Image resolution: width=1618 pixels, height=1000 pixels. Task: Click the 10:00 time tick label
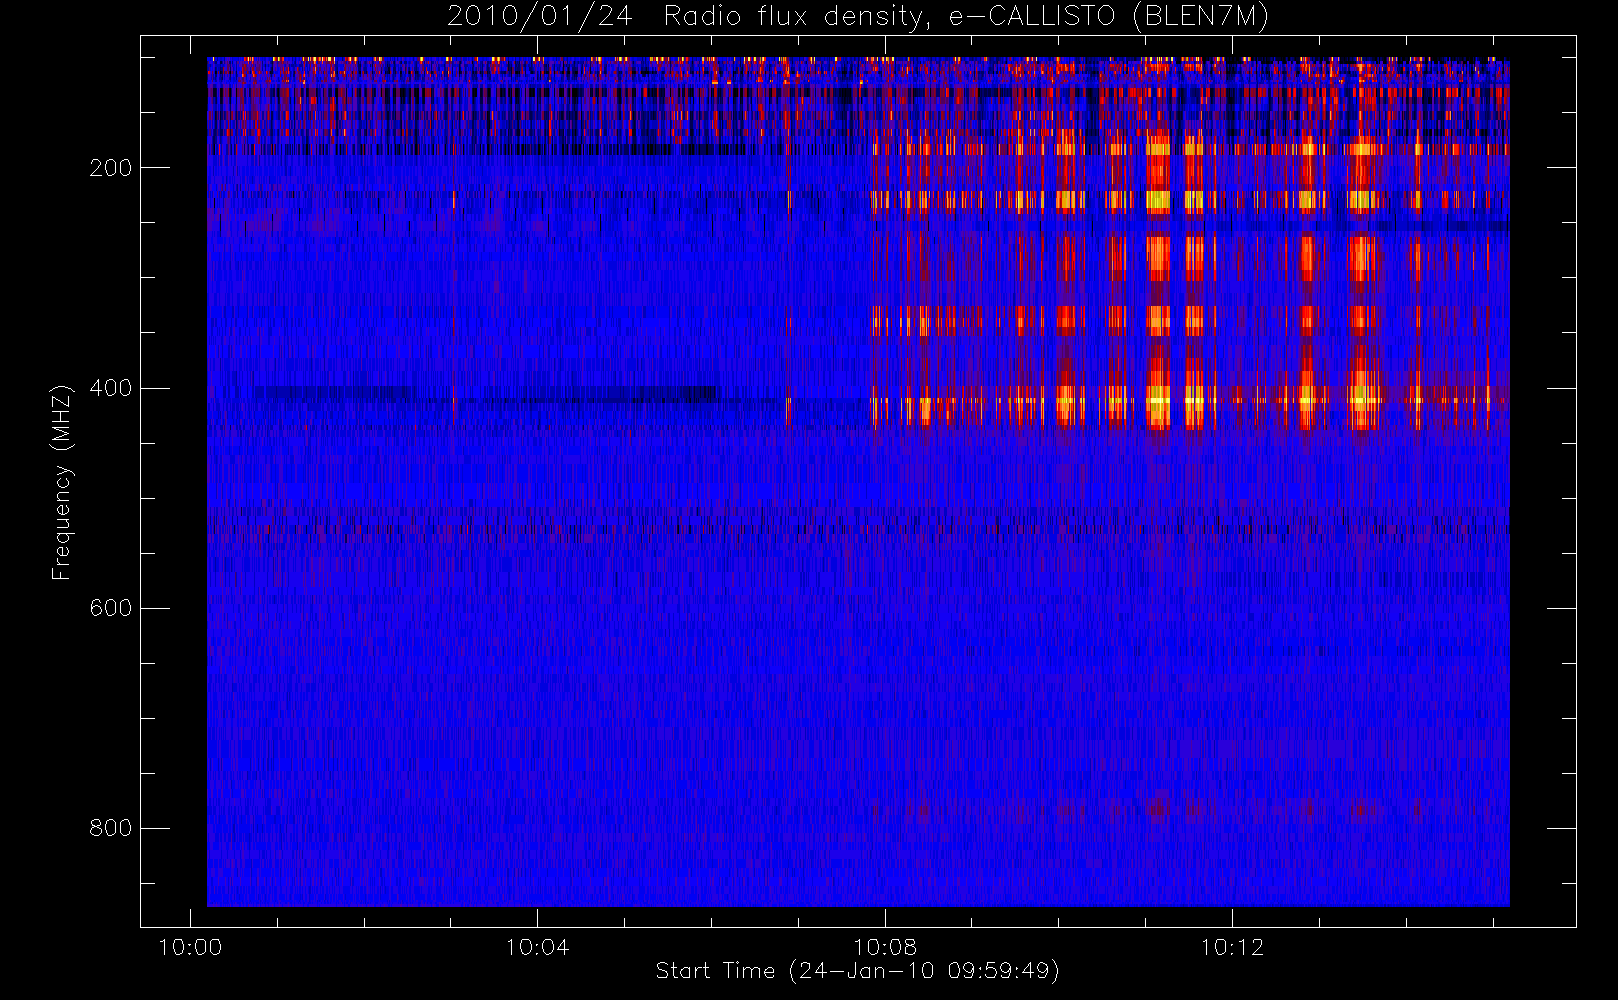(x=190, y=947)
